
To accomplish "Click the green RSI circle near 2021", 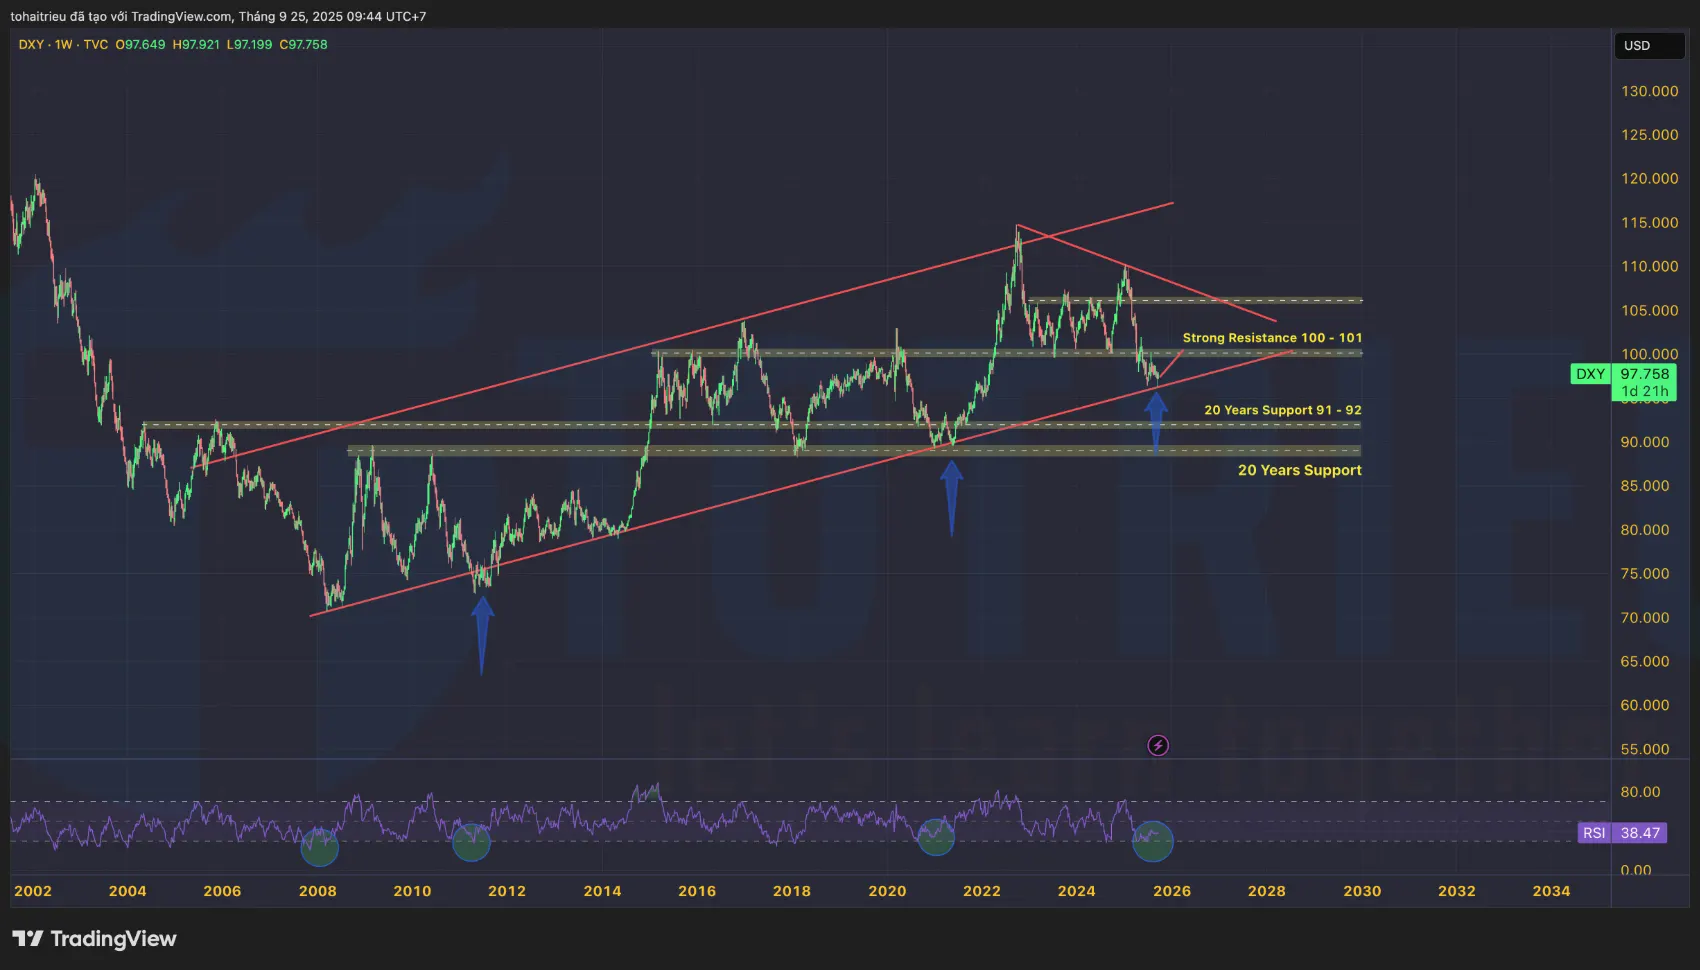I will click(936, 837).
